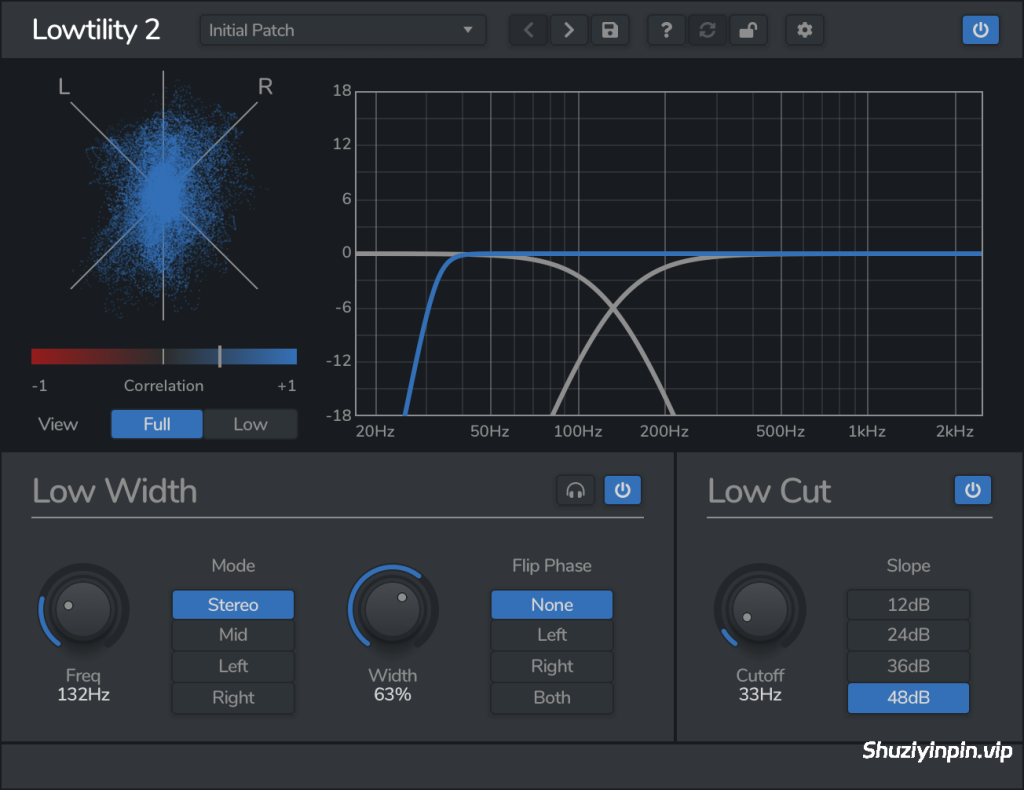
Task: Solo Low Width band with headphones icon
Action: (575, 490)
